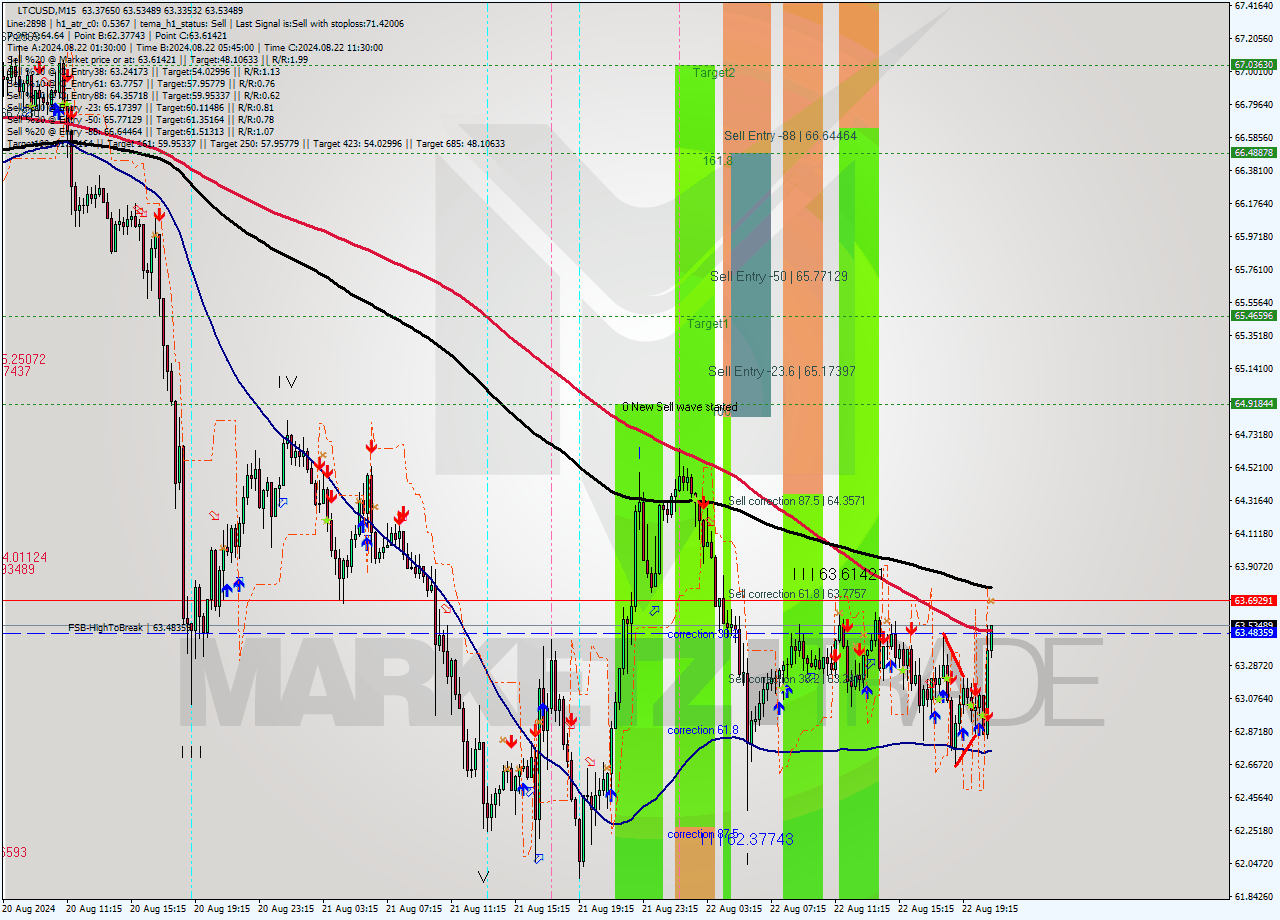Click '21 Aug 03:15' on the time axis

350,909
